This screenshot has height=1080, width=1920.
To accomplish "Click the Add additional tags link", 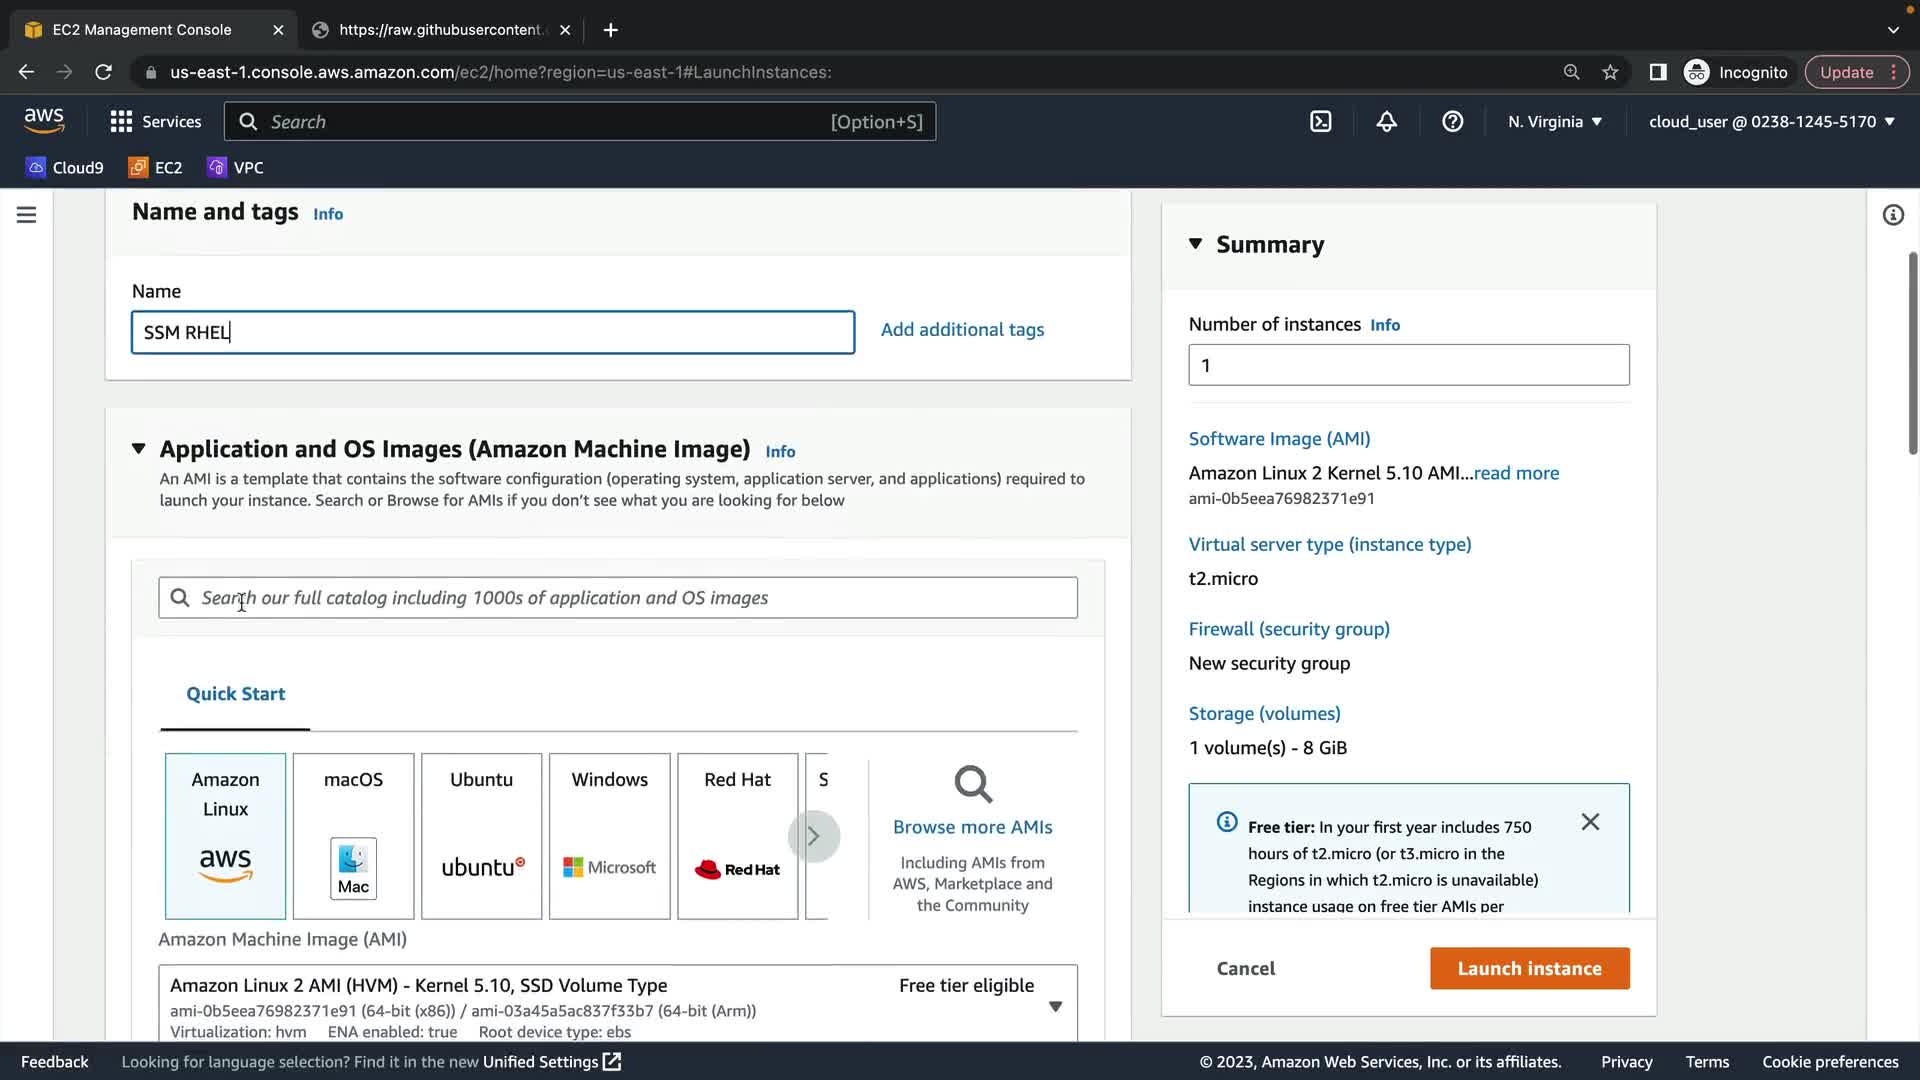I will pyautogui.click(x=962, y=330).
